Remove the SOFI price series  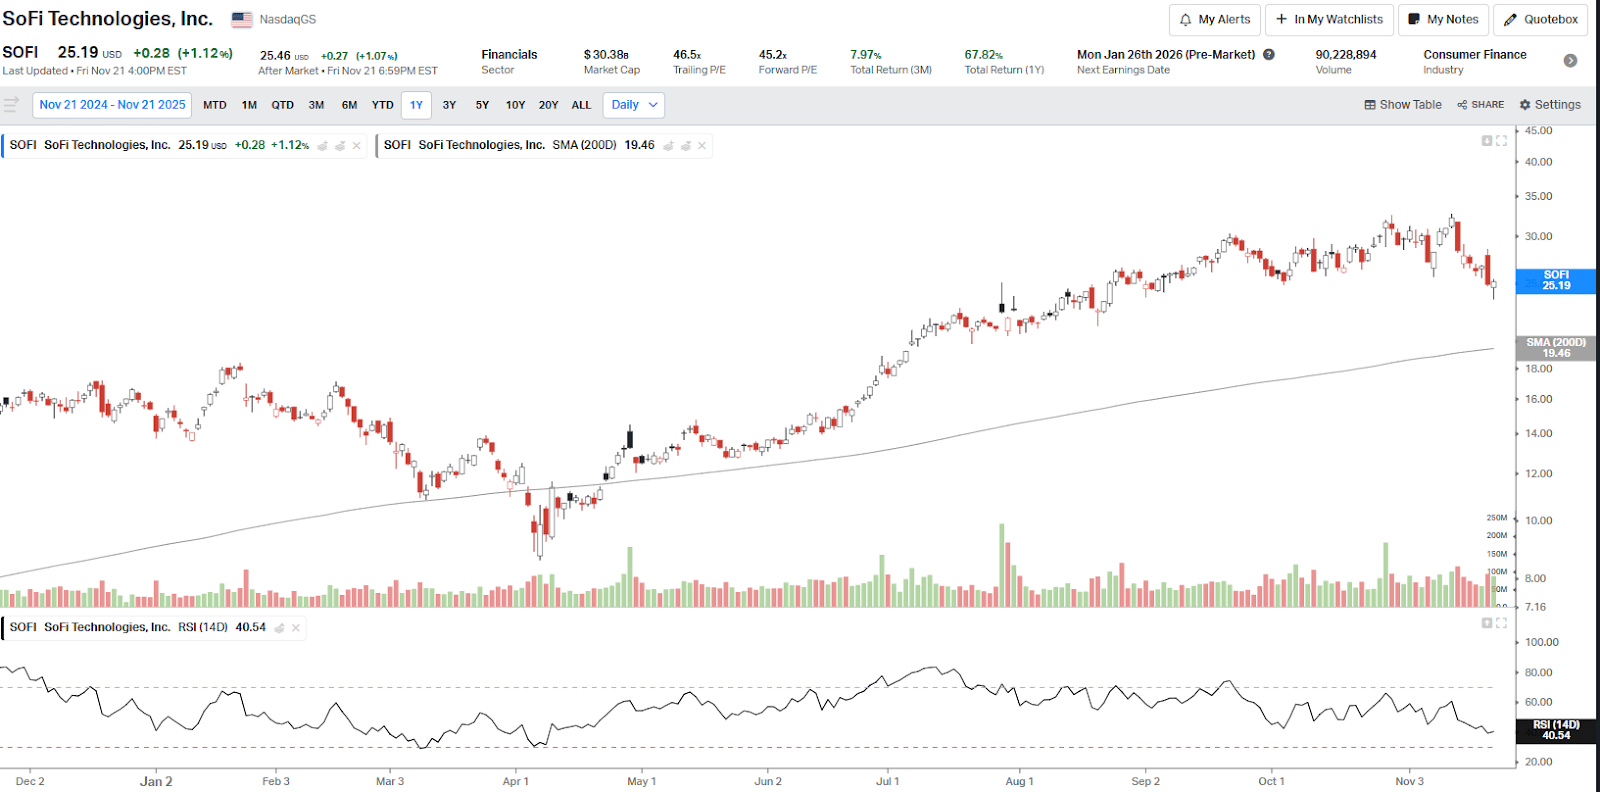[x=357, y=146]
